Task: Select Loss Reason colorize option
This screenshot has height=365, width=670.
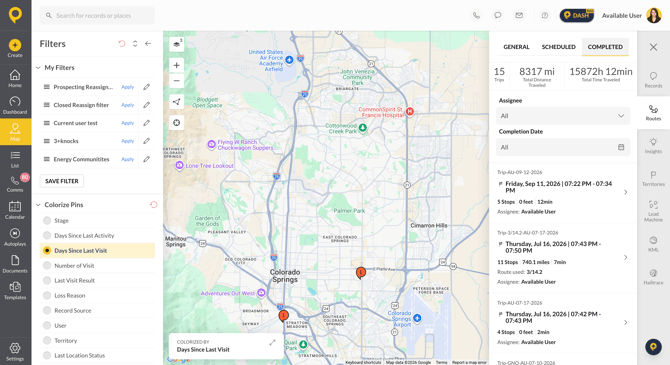Action: click(x=97, y=295)
